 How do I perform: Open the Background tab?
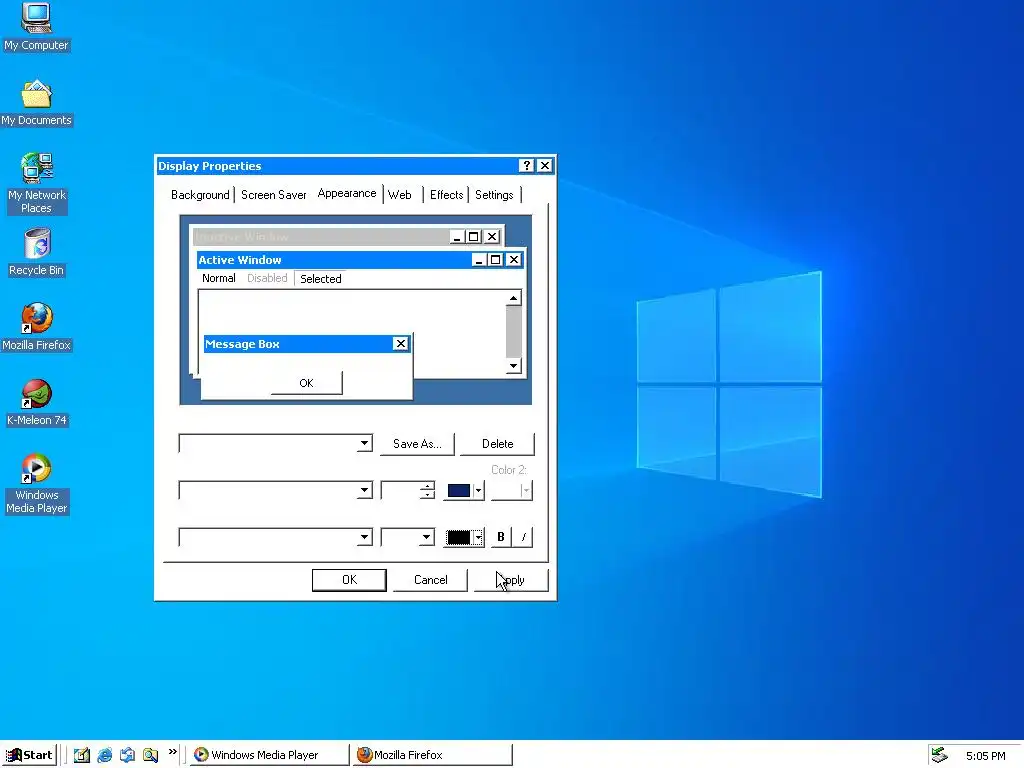click(200, 195)
